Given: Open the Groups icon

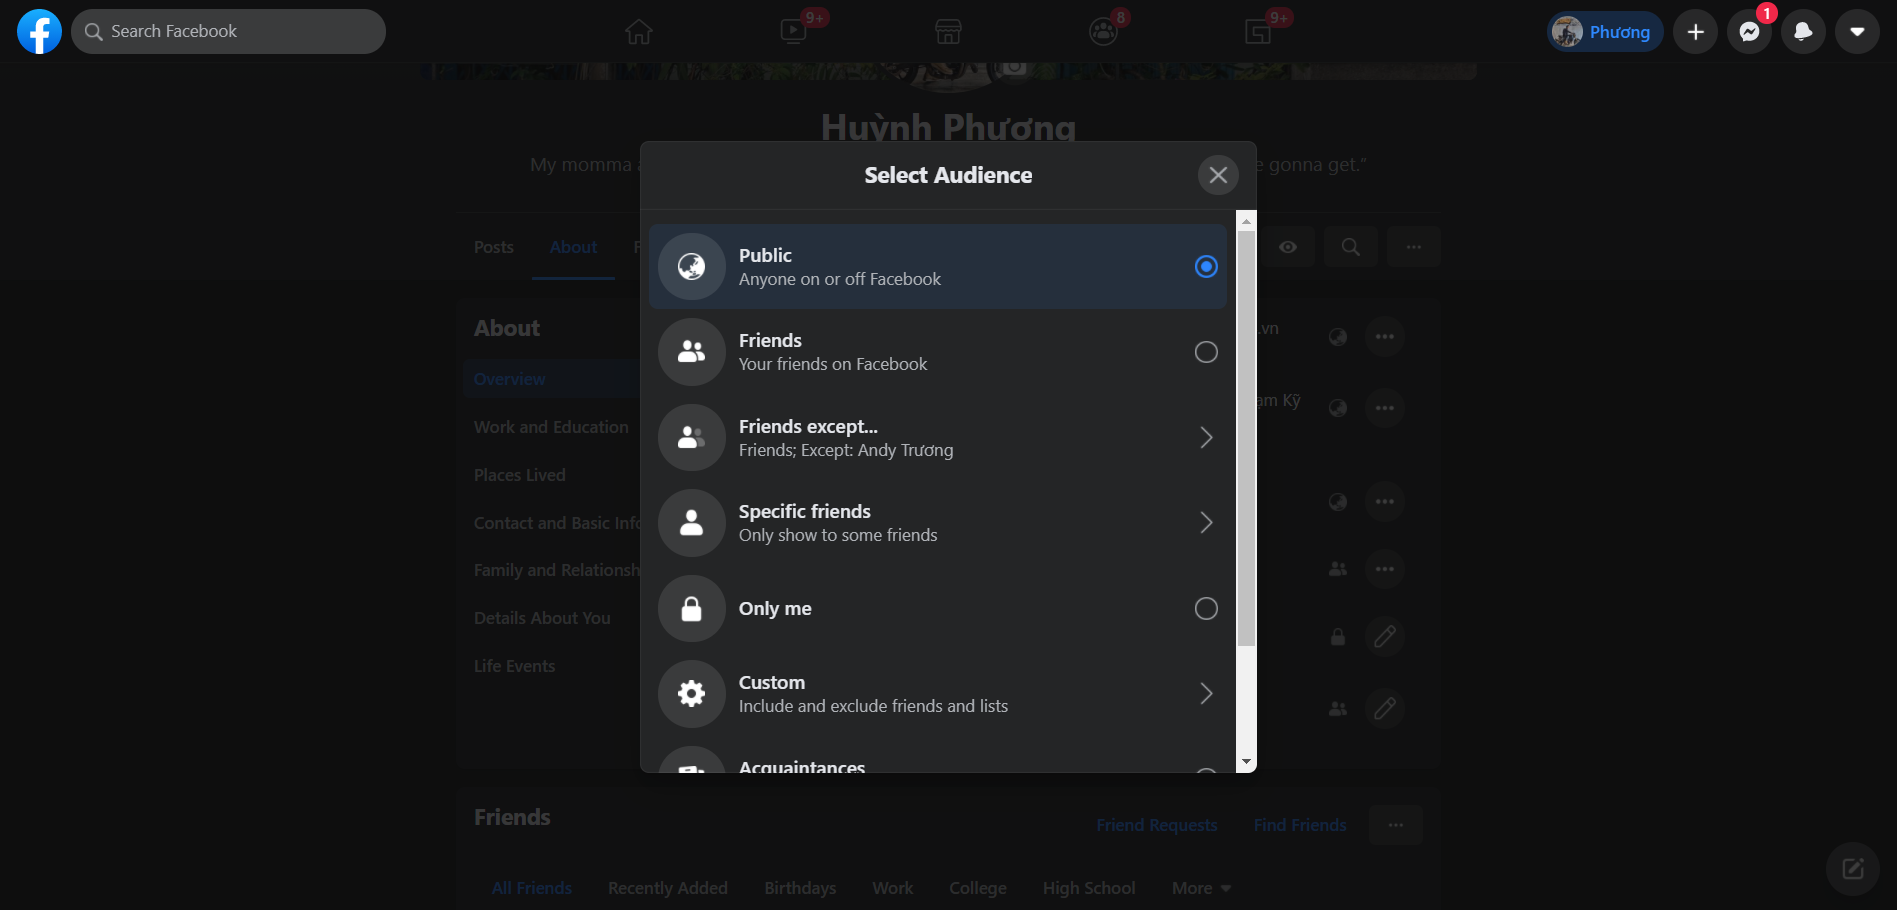Looking at the screenshot, I should pyautogui.click(x=1103, y=32).
